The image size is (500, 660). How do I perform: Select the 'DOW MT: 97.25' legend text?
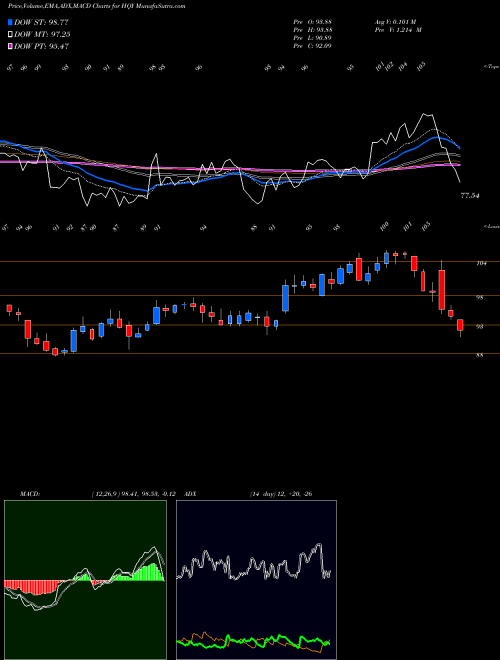42,35
